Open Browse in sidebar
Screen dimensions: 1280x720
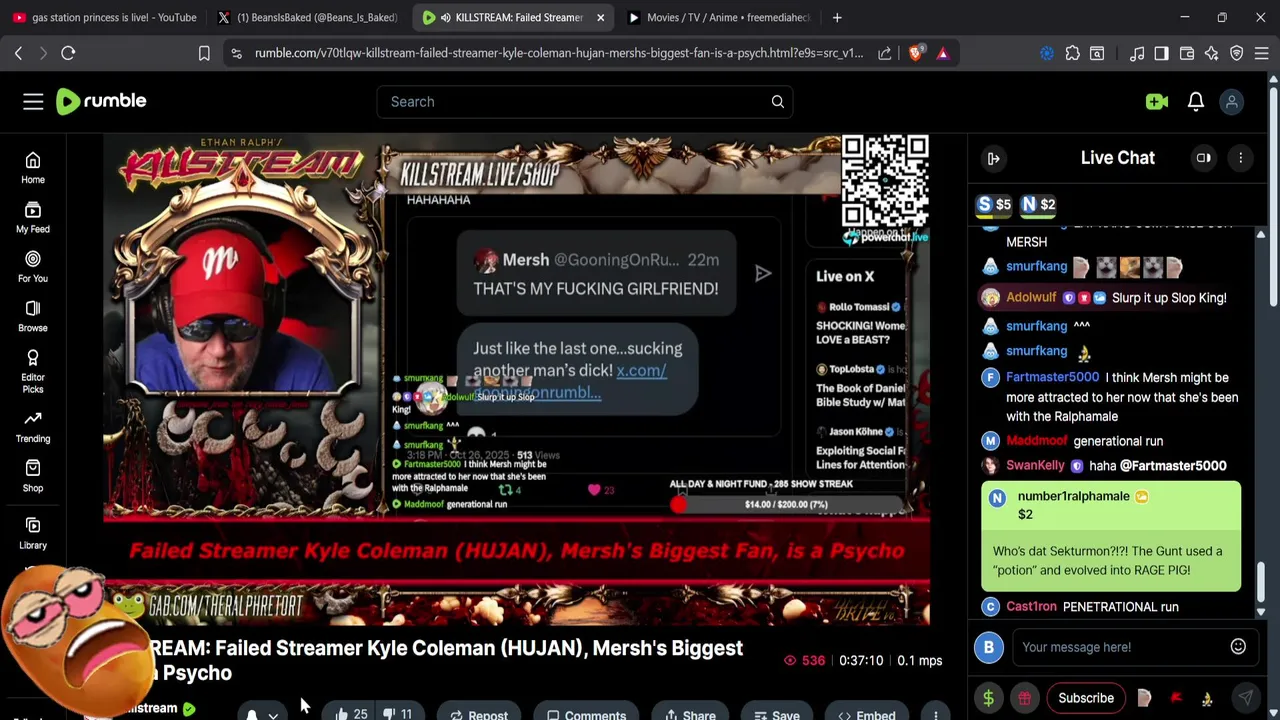pyautogui.click(x=33, y=316)
